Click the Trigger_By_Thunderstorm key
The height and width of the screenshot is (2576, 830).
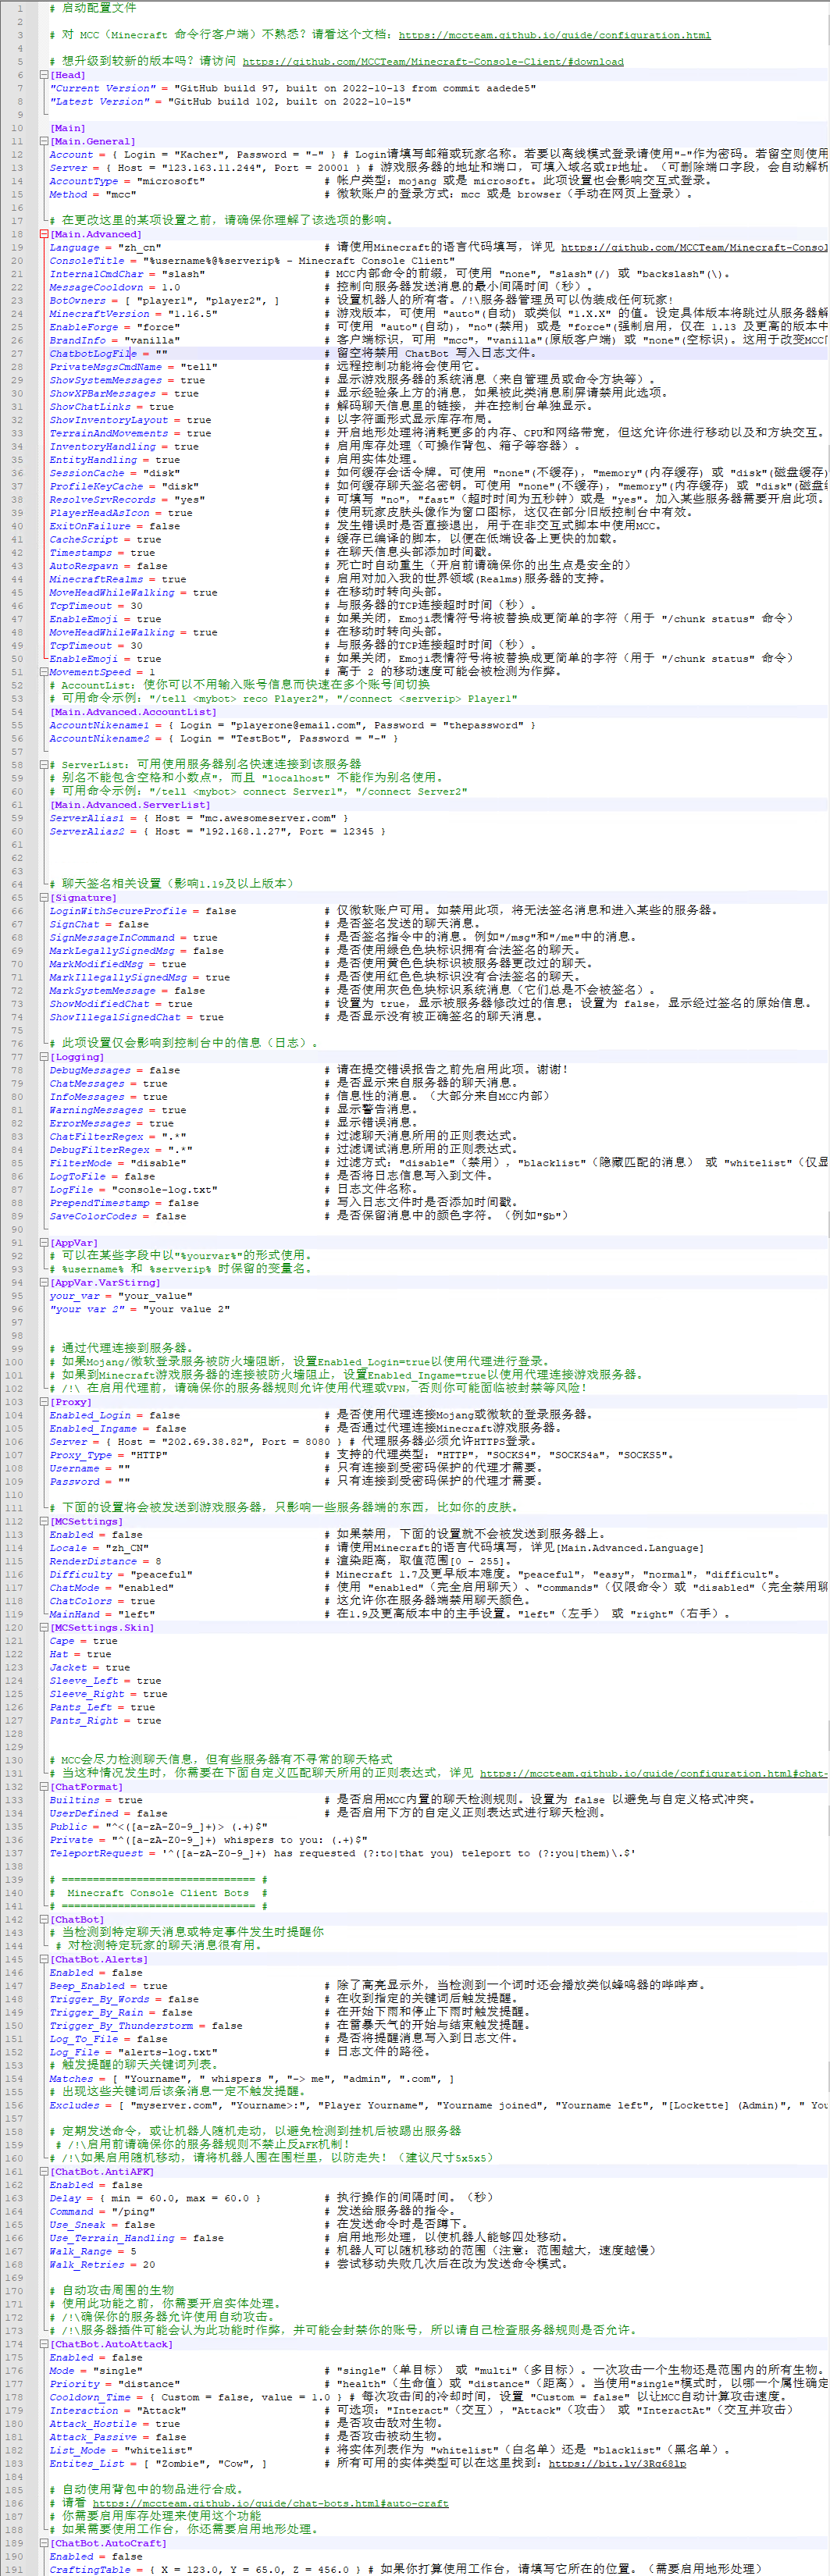pos(121,2026)
